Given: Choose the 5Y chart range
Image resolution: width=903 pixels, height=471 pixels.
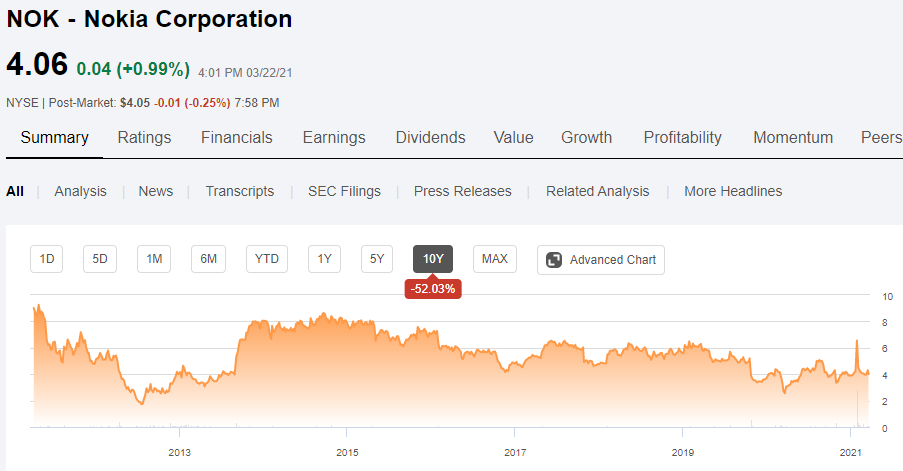Looking at the screenshot, I should (x=377, y=260).
